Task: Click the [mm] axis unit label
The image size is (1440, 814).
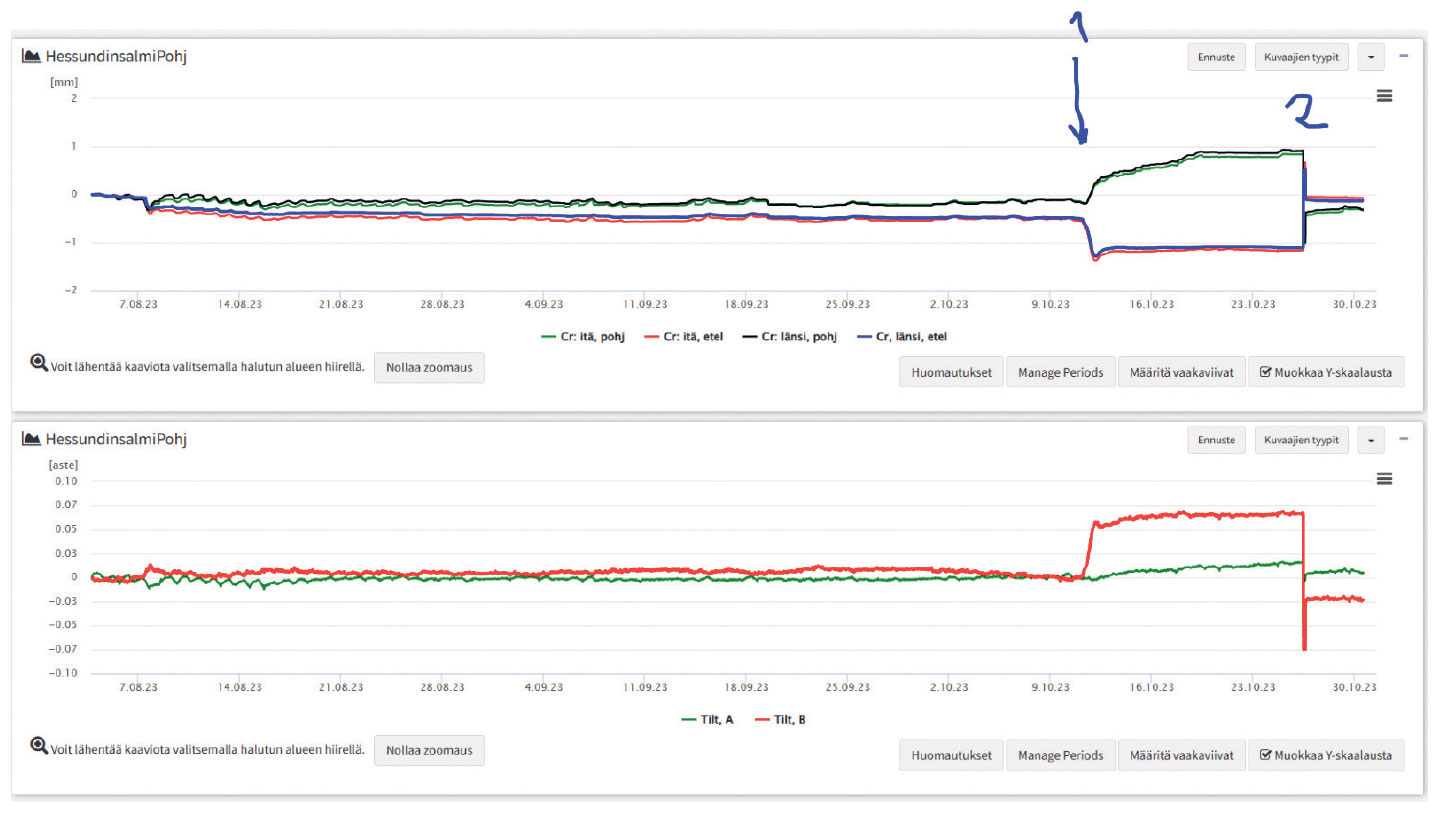Action: 64,81
